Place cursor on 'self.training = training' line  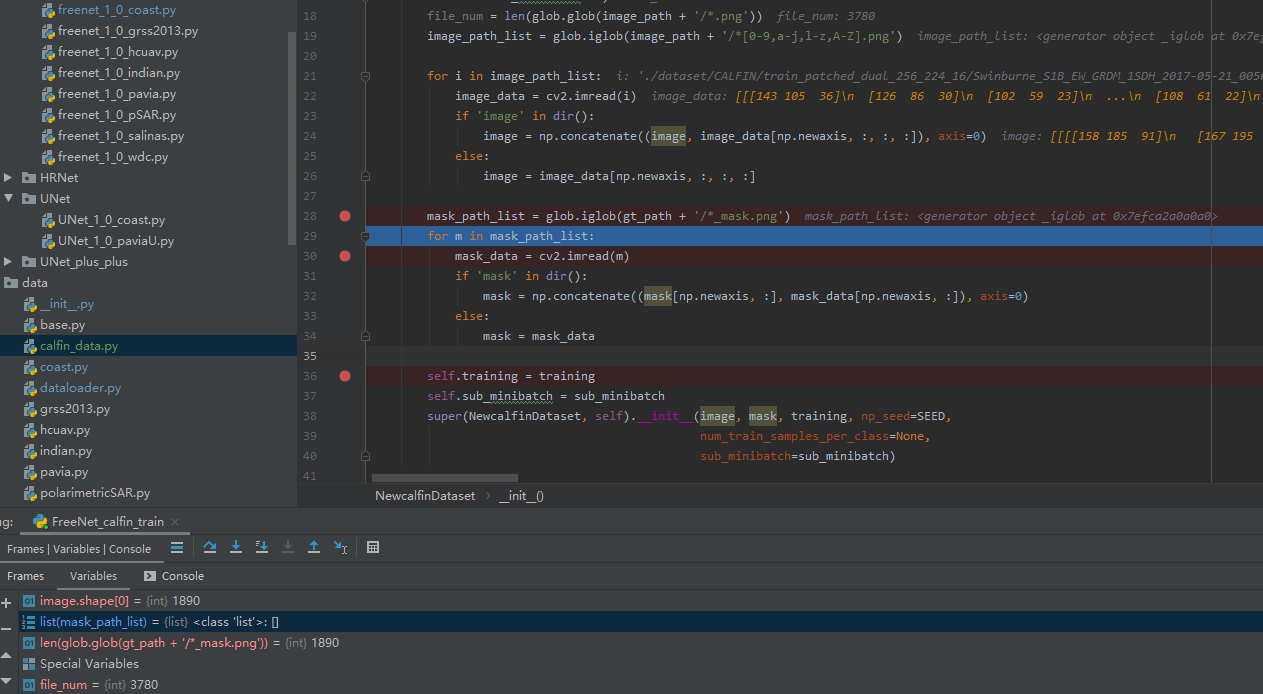click(x=511, y=376)
